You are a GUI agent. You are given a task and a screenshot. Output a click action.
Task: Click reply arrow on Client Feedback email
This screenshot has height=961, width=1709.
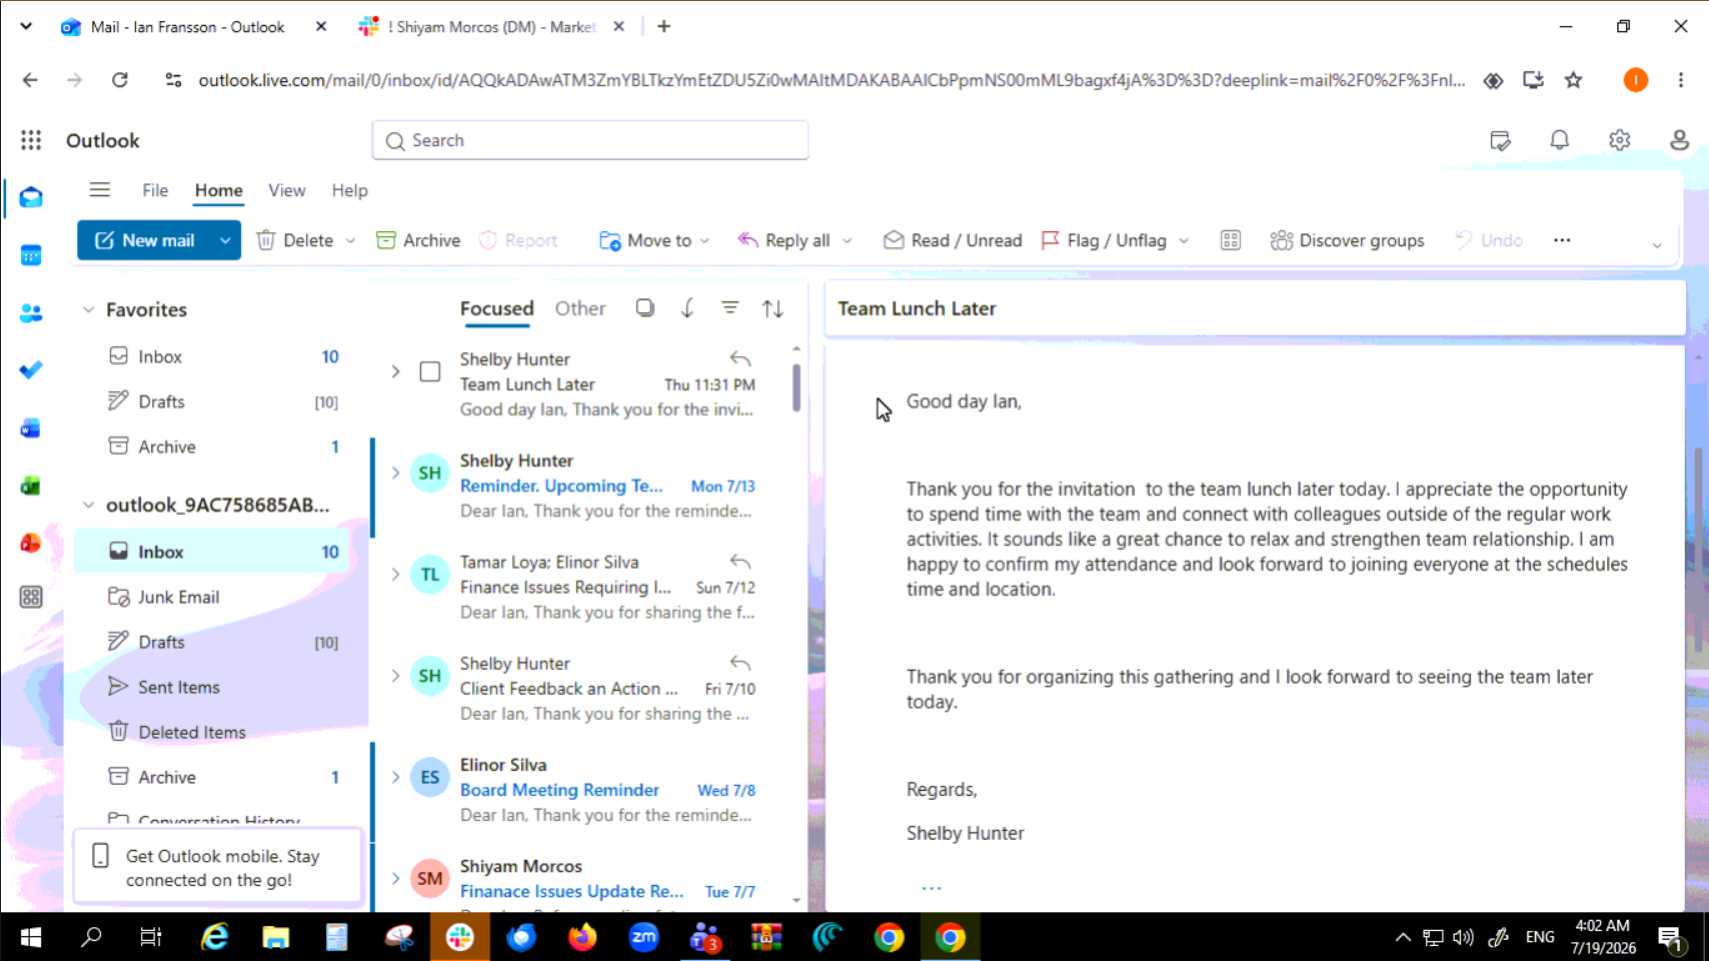pyautogui.click(x=740, y=662)
